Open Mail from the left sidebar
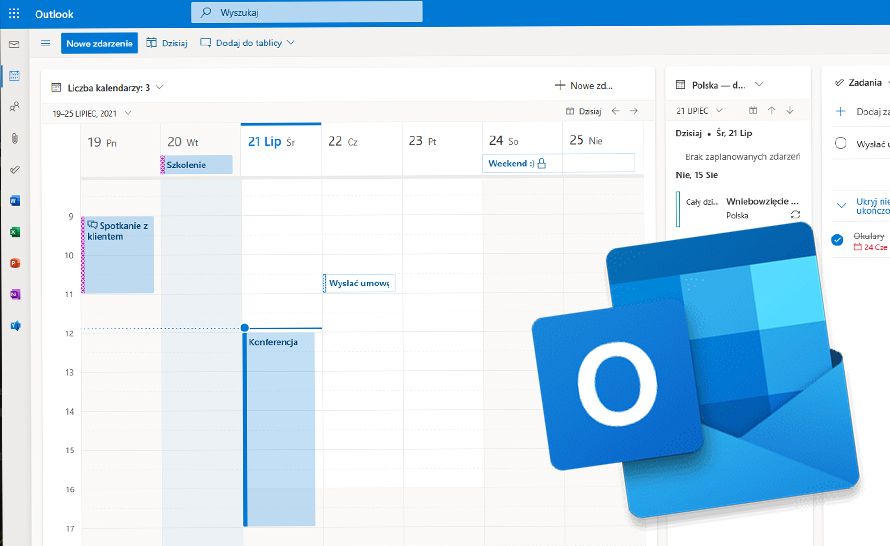The width and height of the screenshot is (890, 546). tap(14, 44)
